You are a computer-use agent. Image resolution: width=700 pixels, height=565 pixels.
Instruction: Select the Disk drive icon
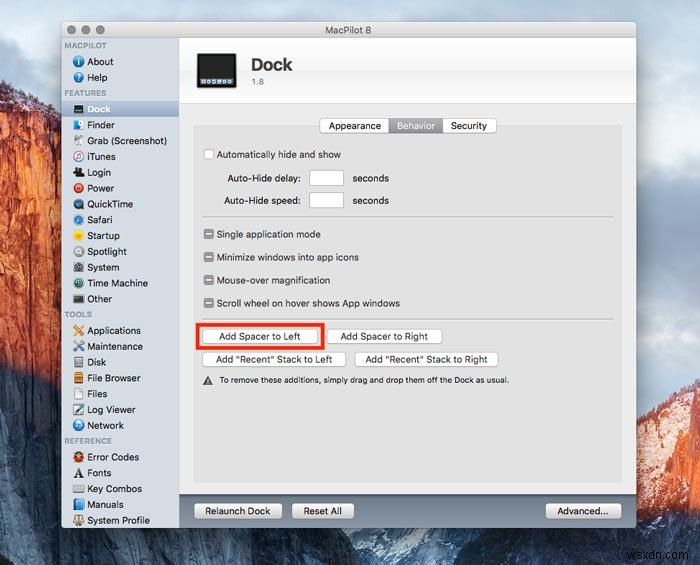(x=79, y=362)
